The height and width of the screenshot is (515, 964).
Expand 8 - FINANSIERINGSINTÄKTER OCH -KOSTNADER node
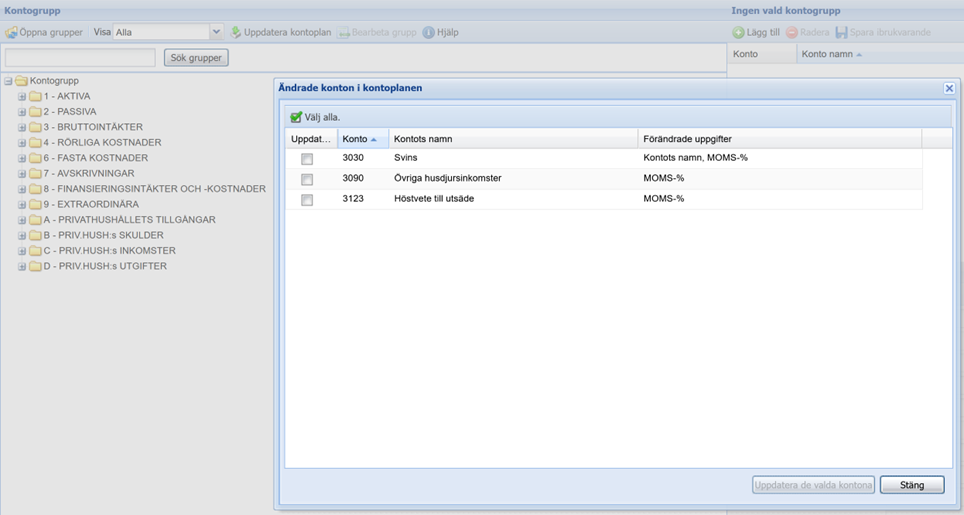[x=22, y=189]
